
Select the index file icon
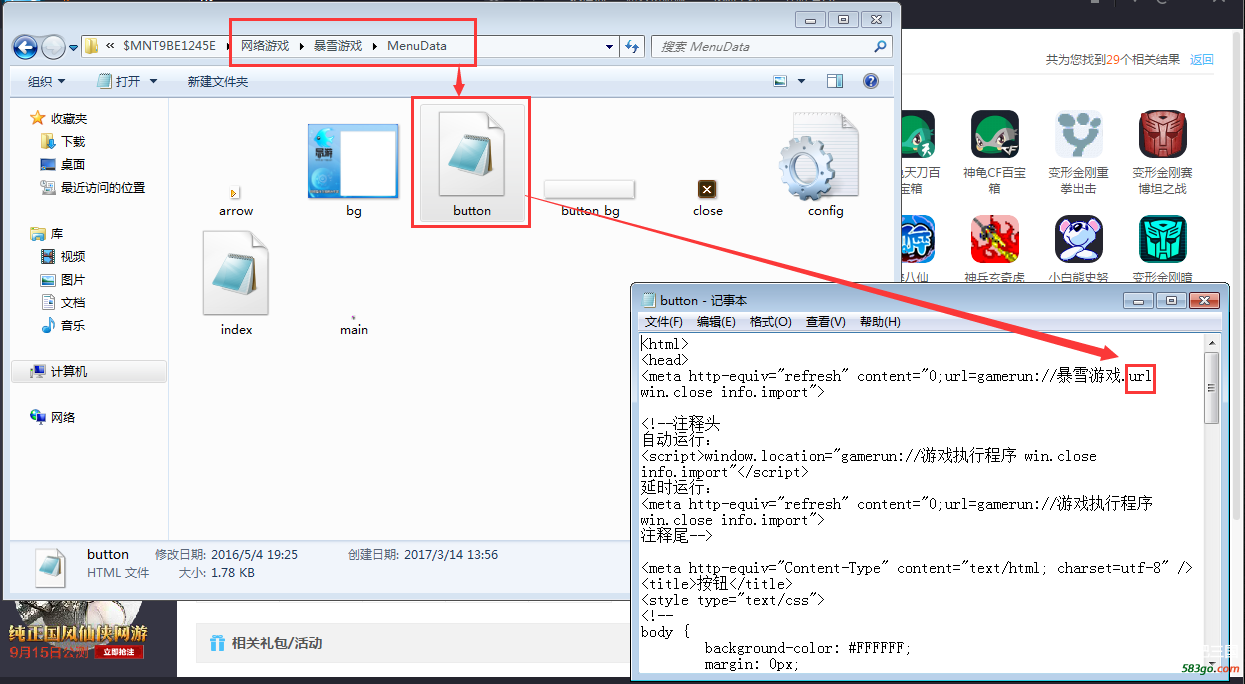pos(236,273)
